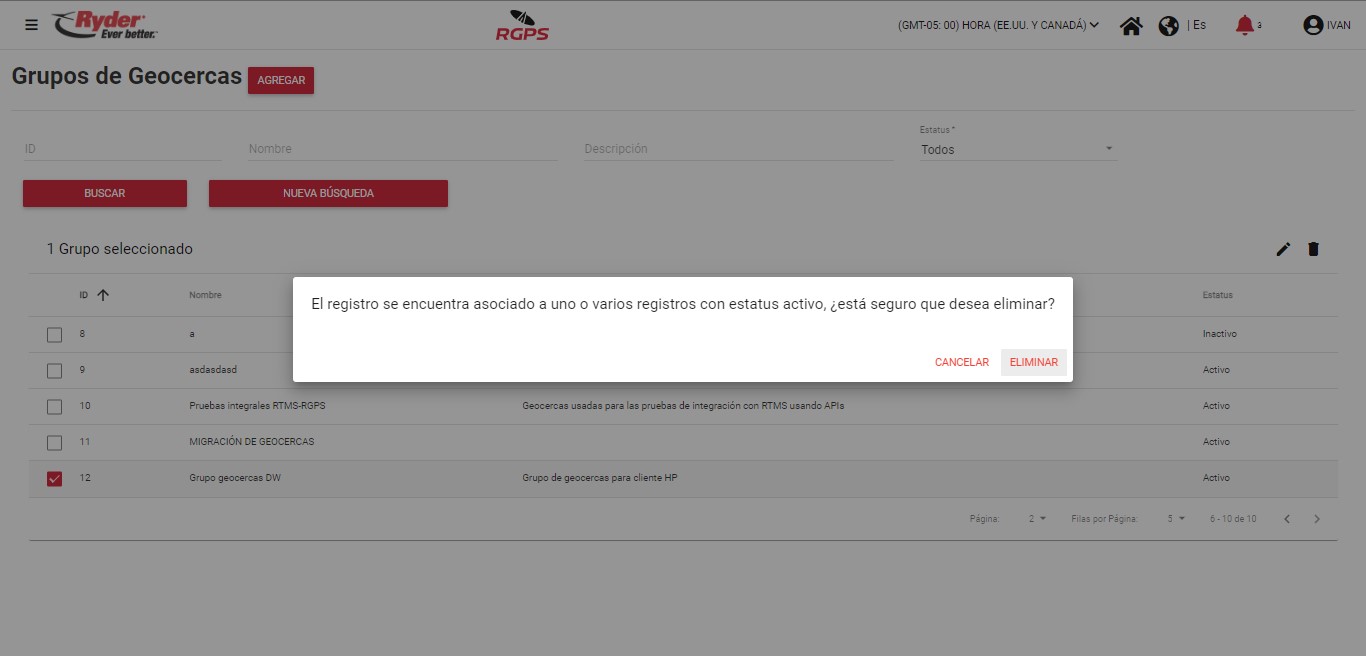Sort by ID using arrow icon
Viewport: 1366px width, 656px height.
tap(103, 295)
